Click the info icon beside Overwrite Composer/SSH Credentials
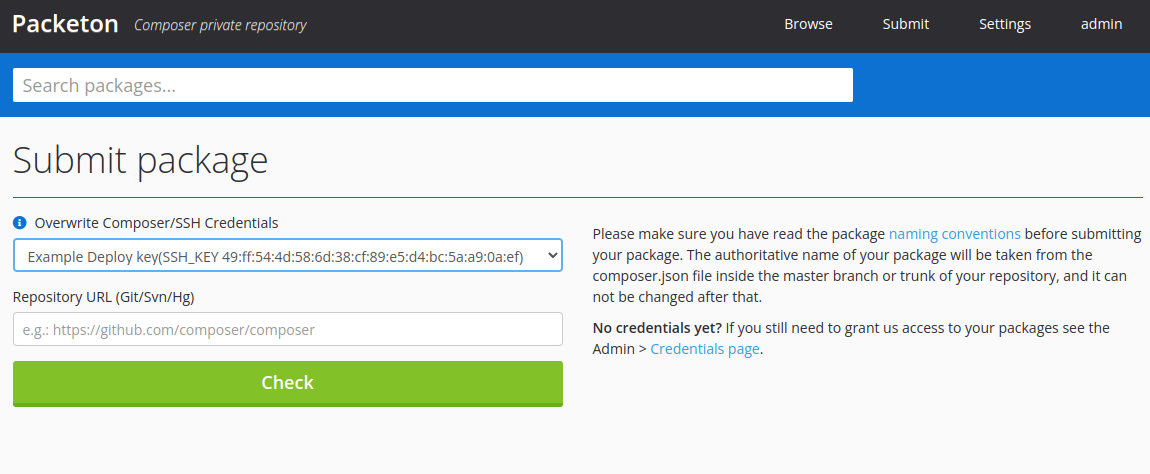Viewport: 1150px width, 474px height. click(19, 223)
